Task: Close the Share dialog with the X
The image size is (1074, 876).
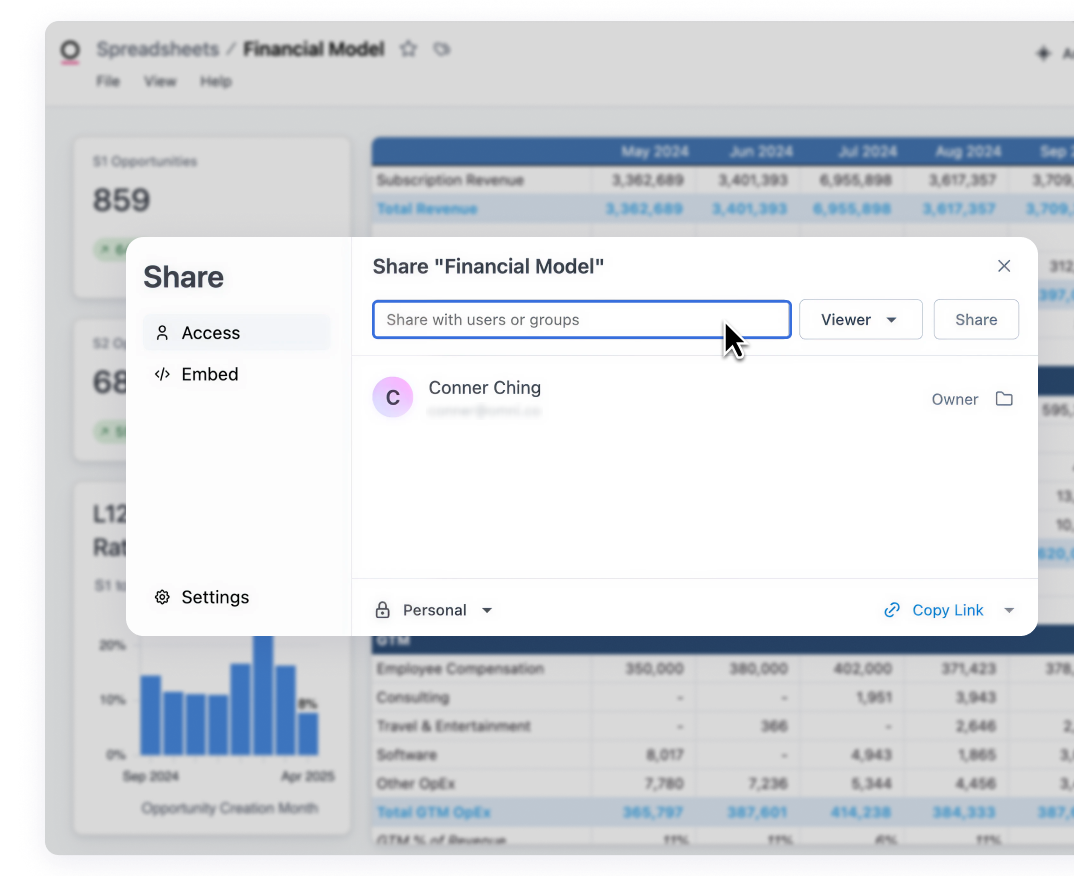Action: 1004,266
